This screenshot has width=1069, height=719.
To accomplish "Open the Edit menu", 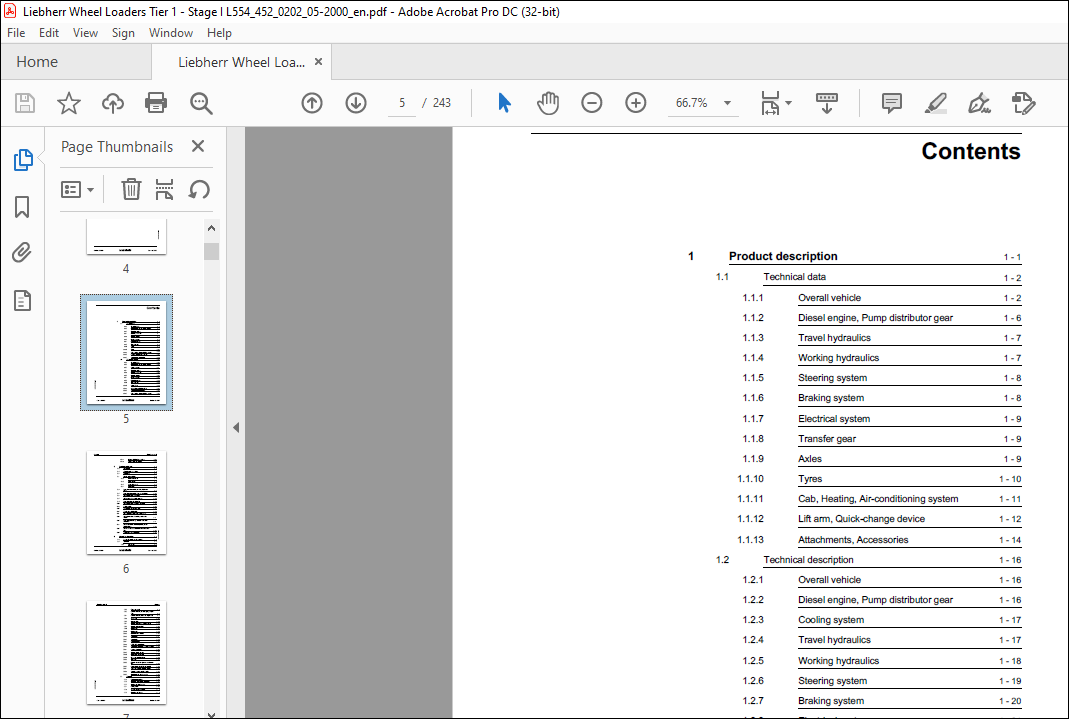I will [x=48, y=33].
